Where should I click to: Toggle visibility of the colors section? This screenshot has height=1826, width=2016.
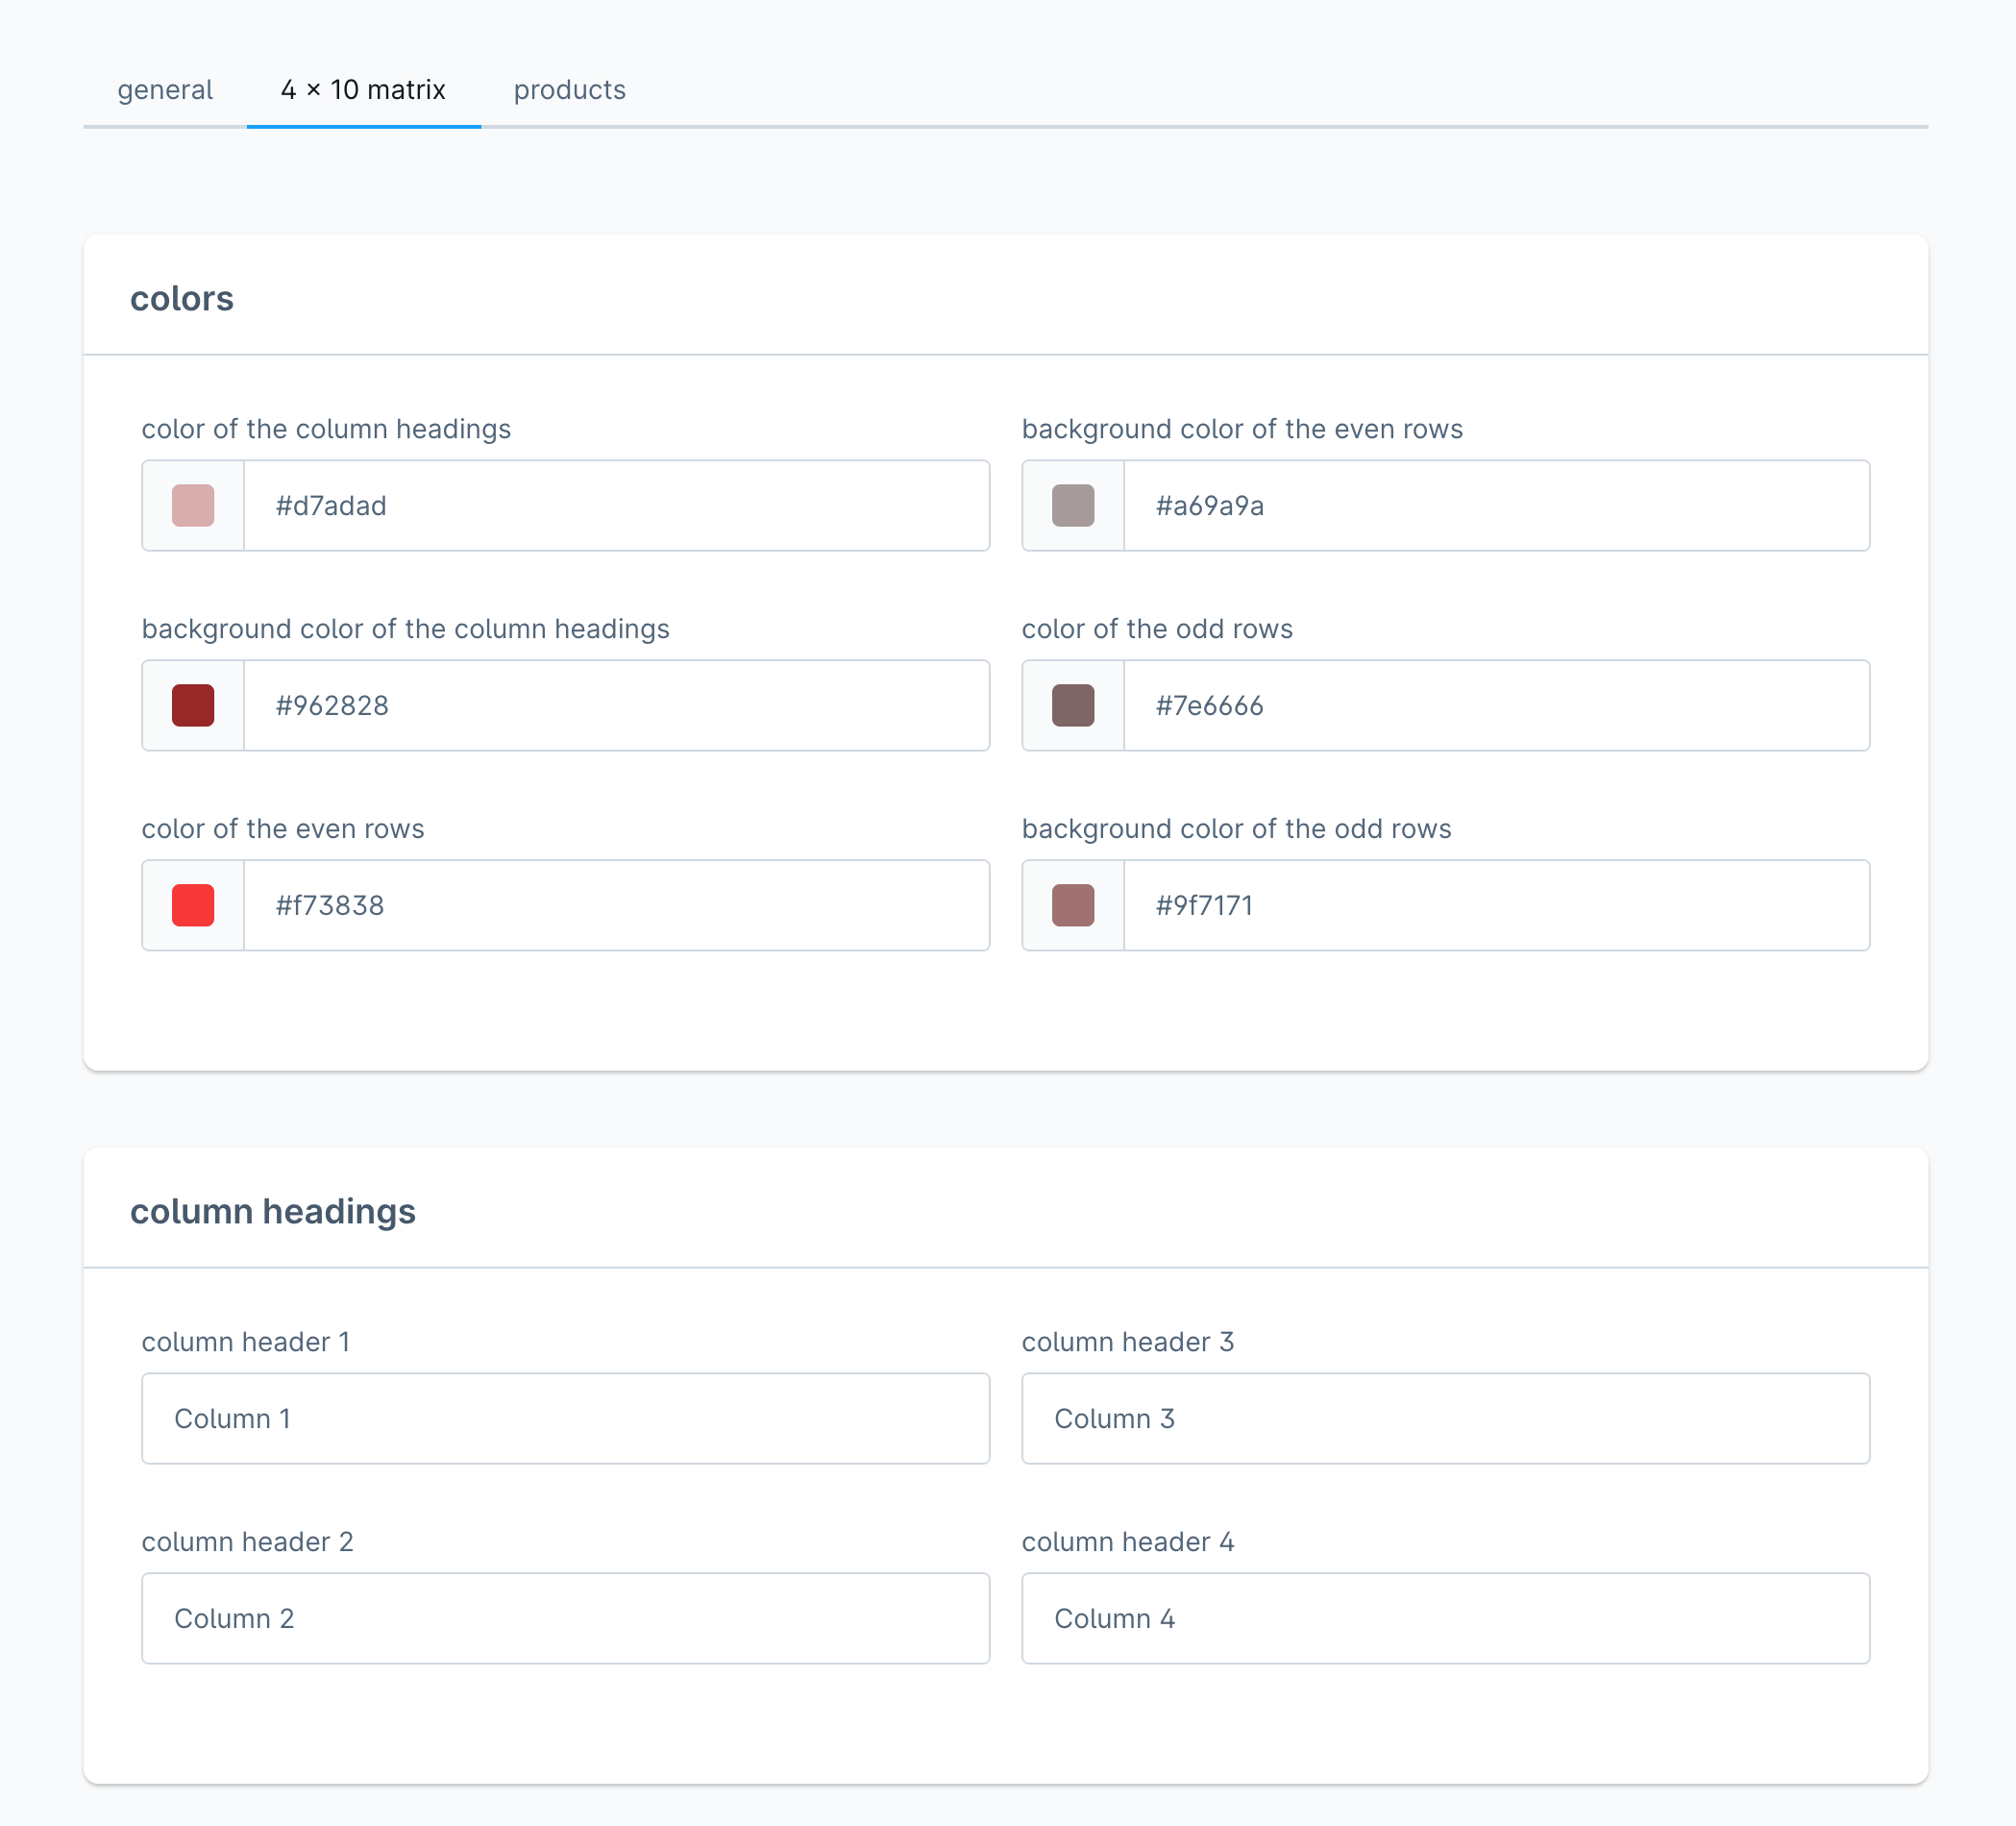(183, 299)
